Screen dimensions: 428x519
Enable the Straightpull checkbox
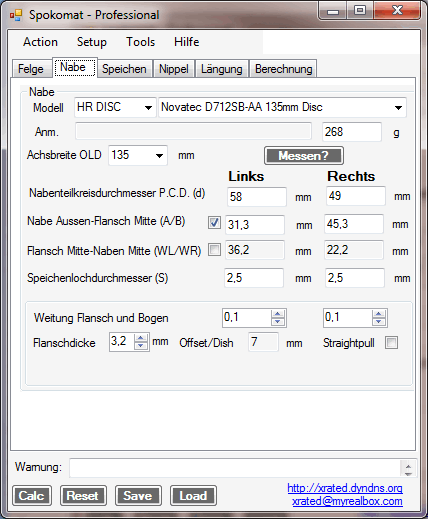pyautogui.click(x=391, y=343)
